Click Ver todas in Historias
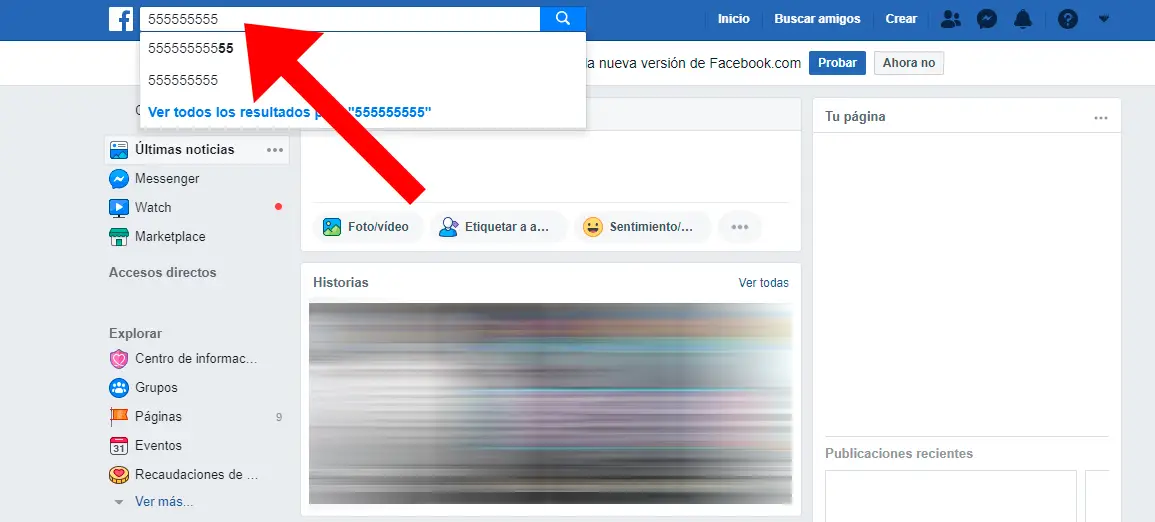This screenshot has height=522, width=1155. tap(763, 283)
